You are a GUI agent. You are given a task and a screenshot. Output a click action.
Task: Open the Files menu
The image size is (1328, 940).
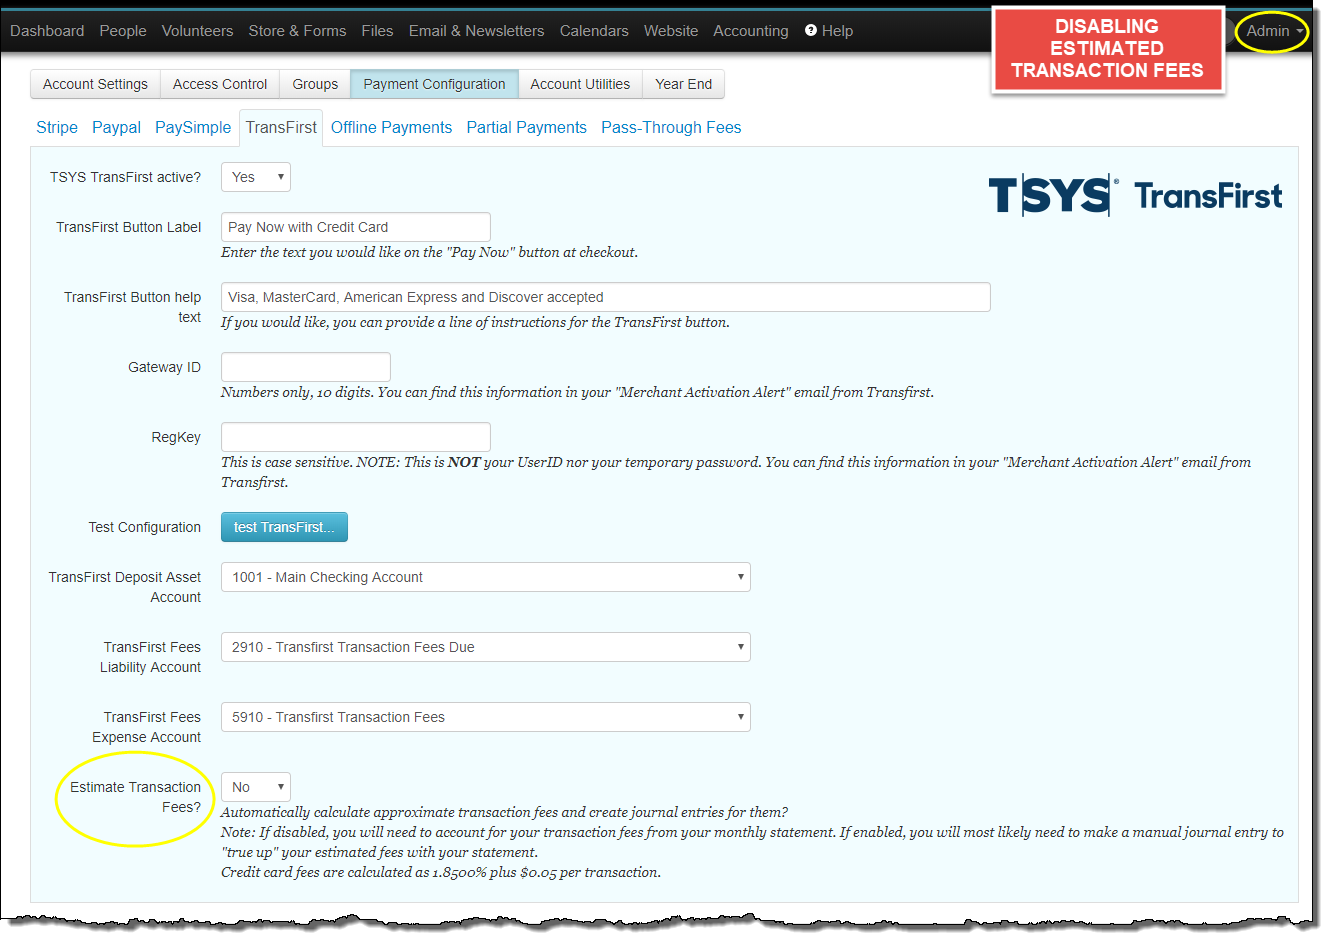[x=377, y=31]
